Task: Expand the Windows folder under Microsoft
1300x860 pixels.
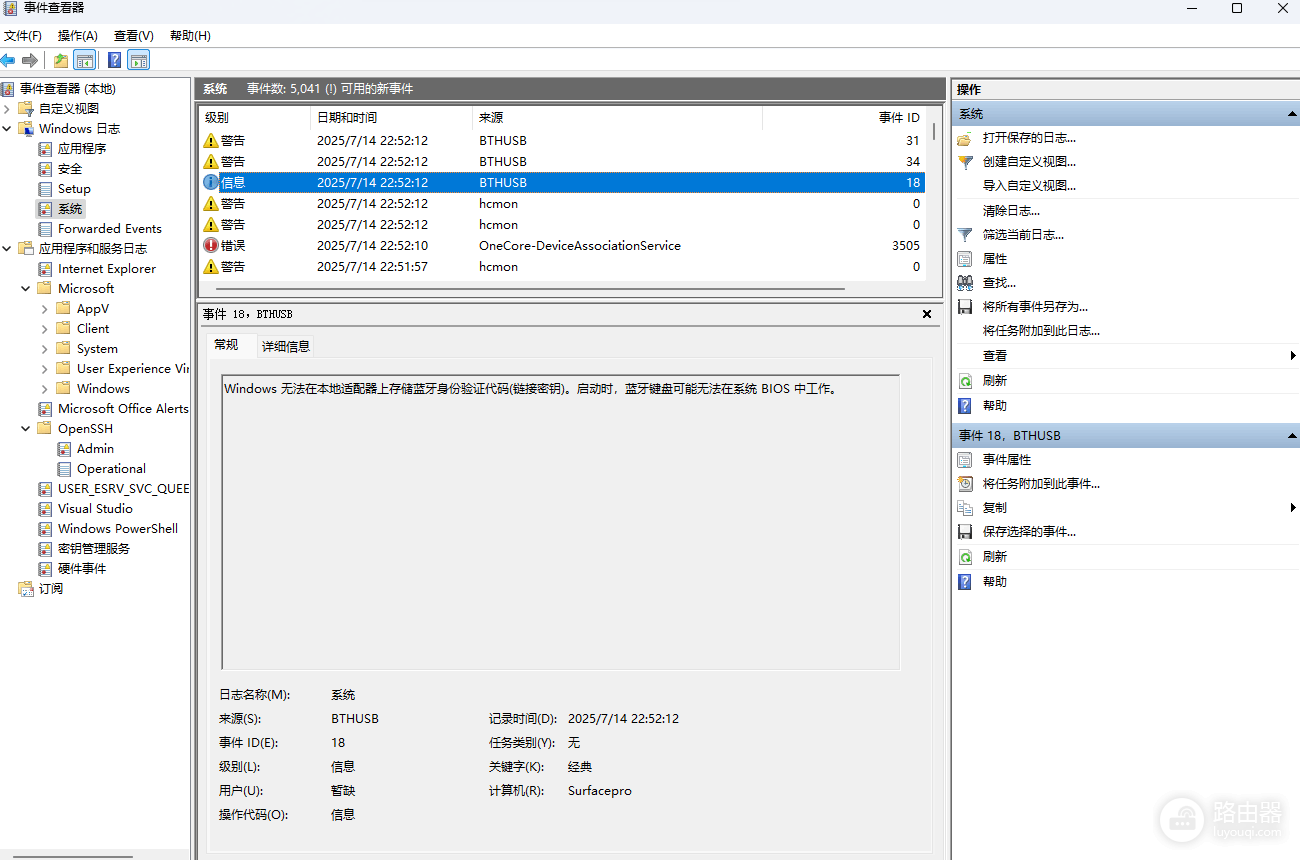Action: tap(45, 389)
